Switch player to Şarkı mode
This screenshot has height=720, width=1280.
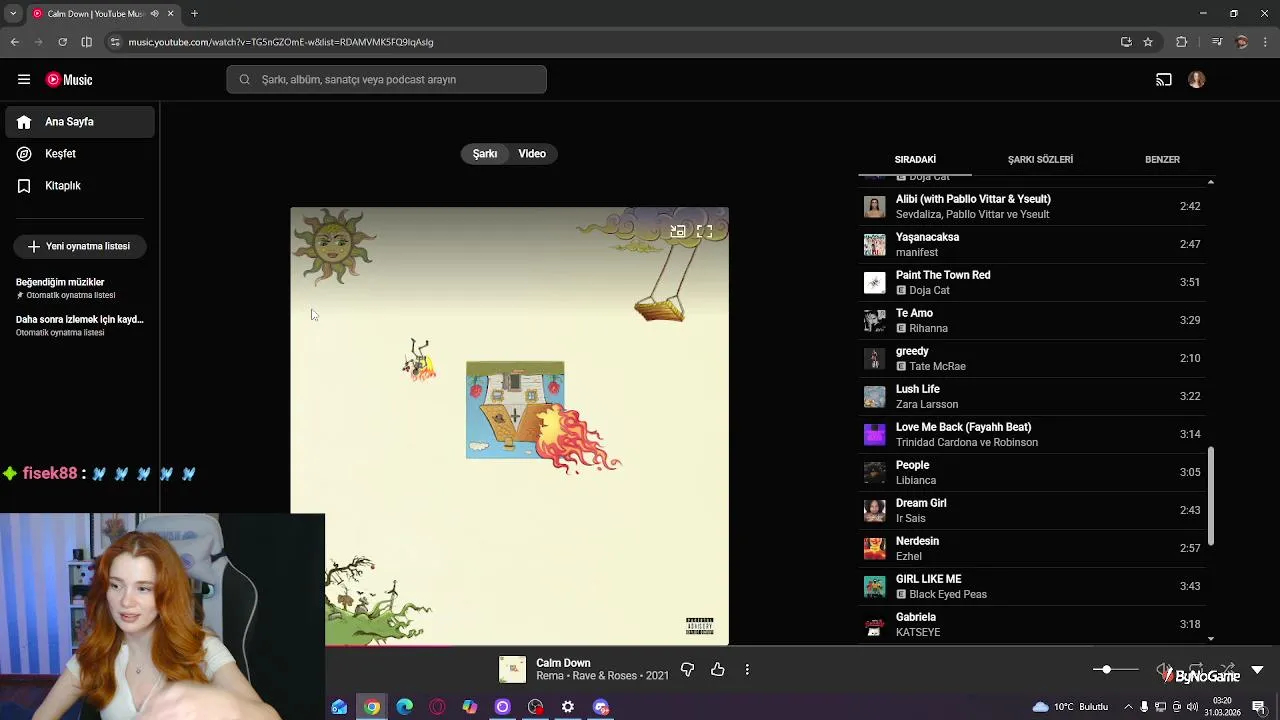485,154
